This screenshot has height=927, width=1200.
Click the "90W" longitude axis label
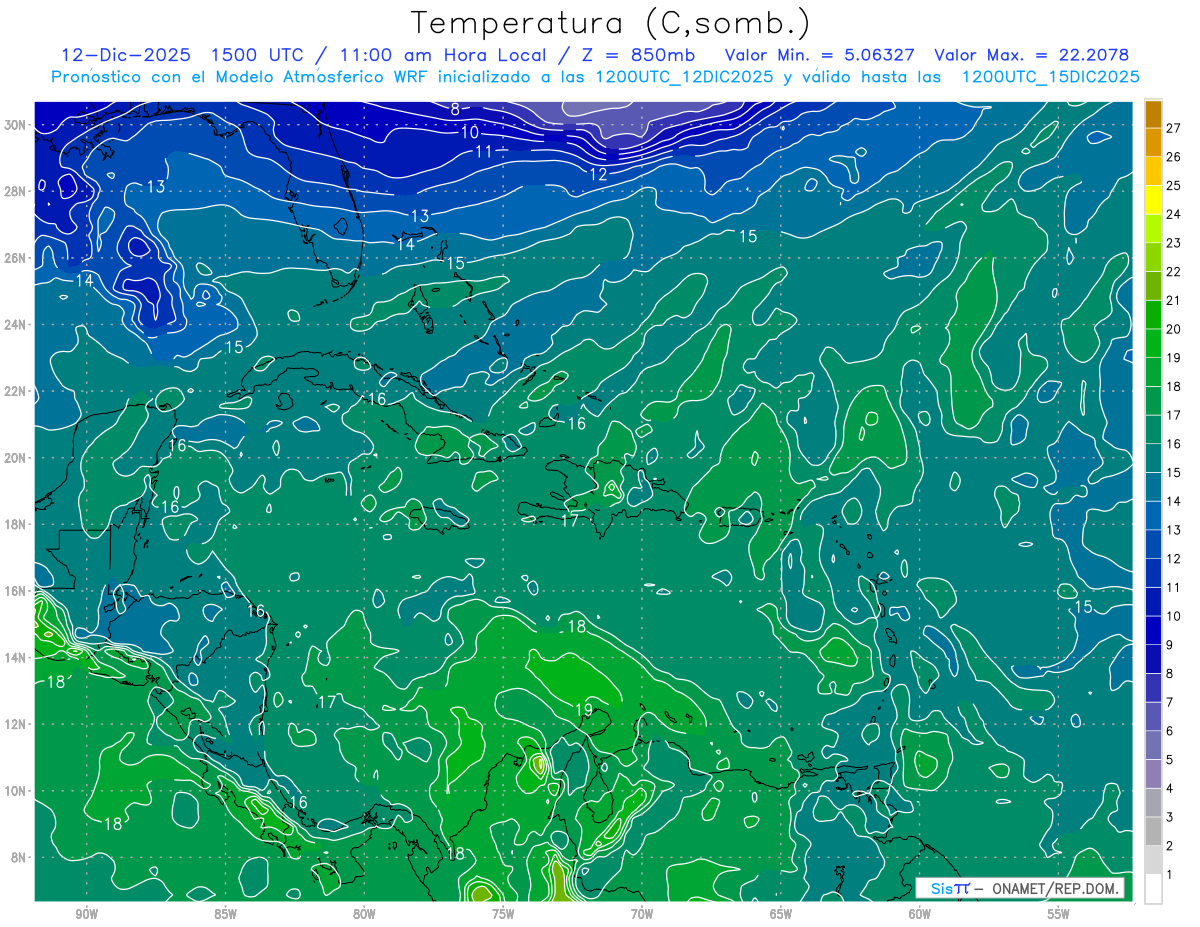[86, 914]
